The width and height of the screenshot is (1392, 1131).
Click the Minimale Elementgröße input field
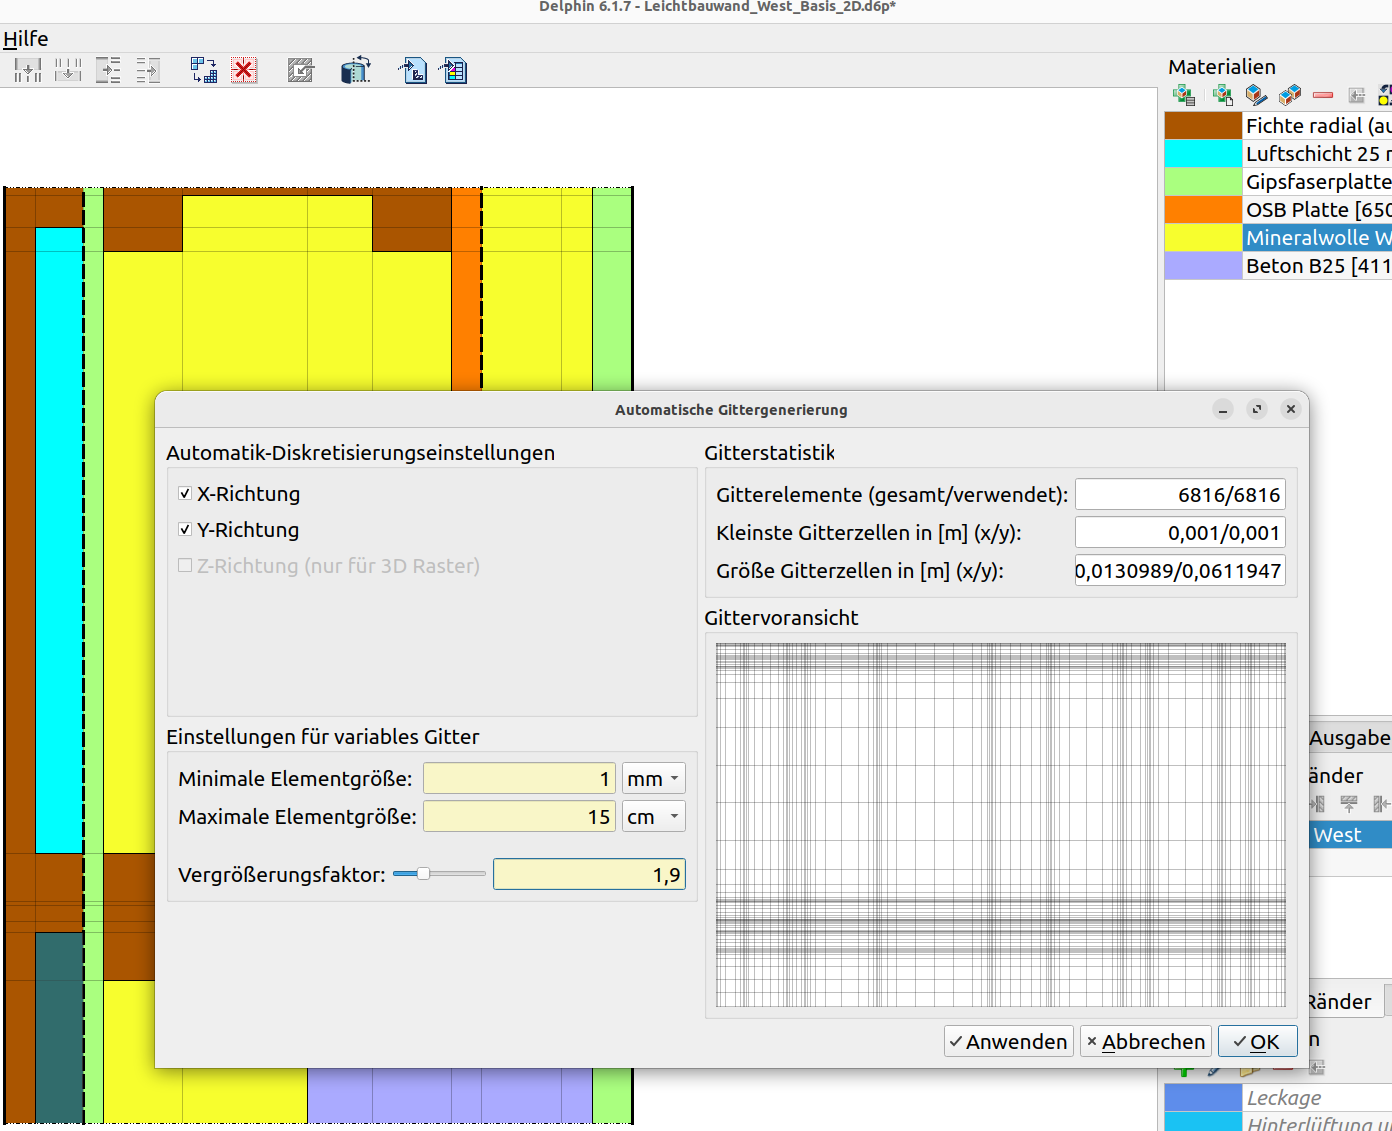click(520, 778)
